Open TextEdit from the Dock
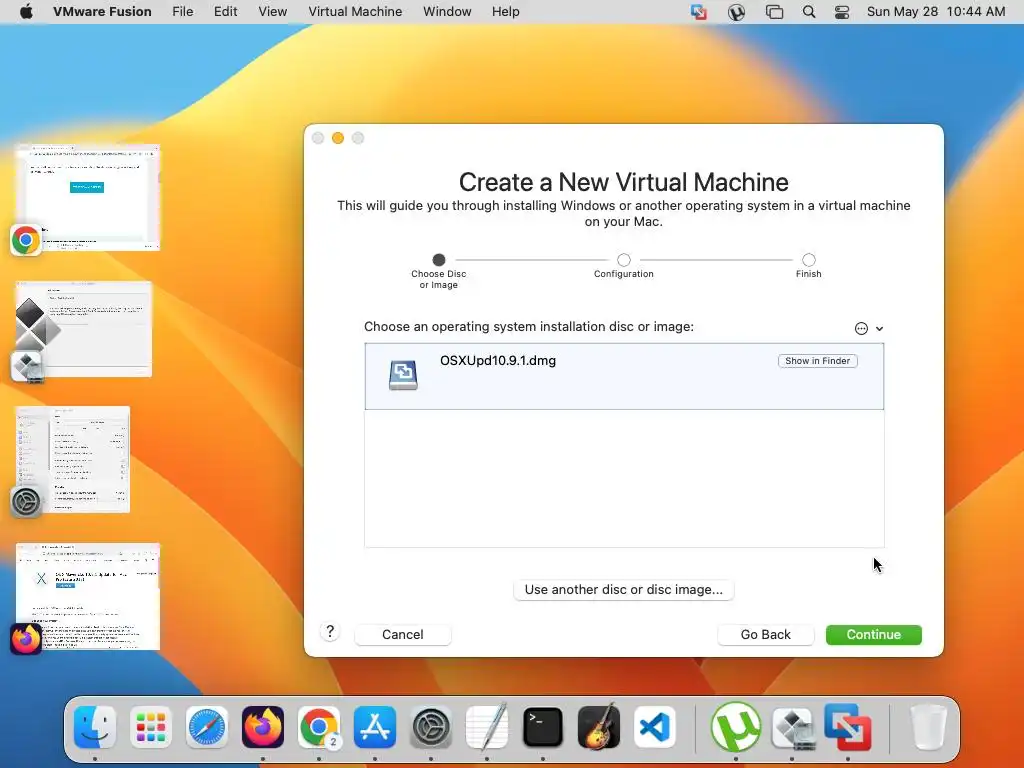1024x768 pixels. (x=487, y=727)
